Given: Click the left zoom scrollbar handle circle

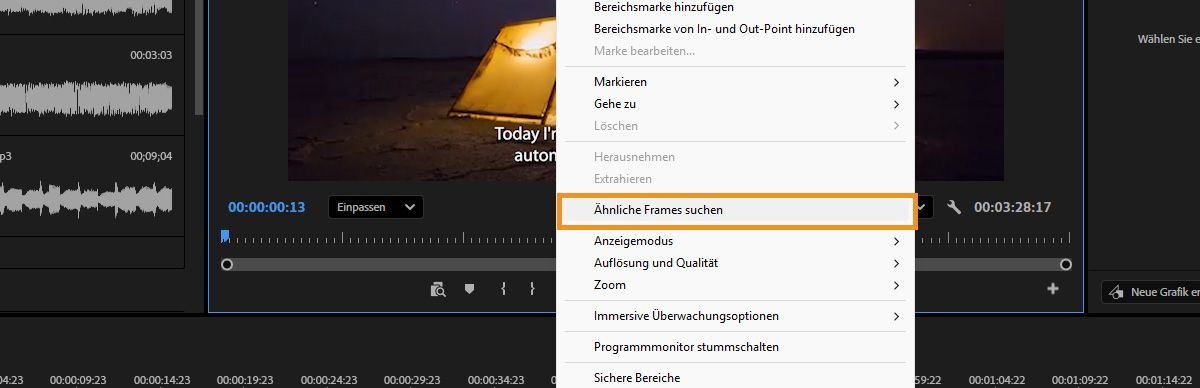Looking at the screenshot, I should point(227,264).
